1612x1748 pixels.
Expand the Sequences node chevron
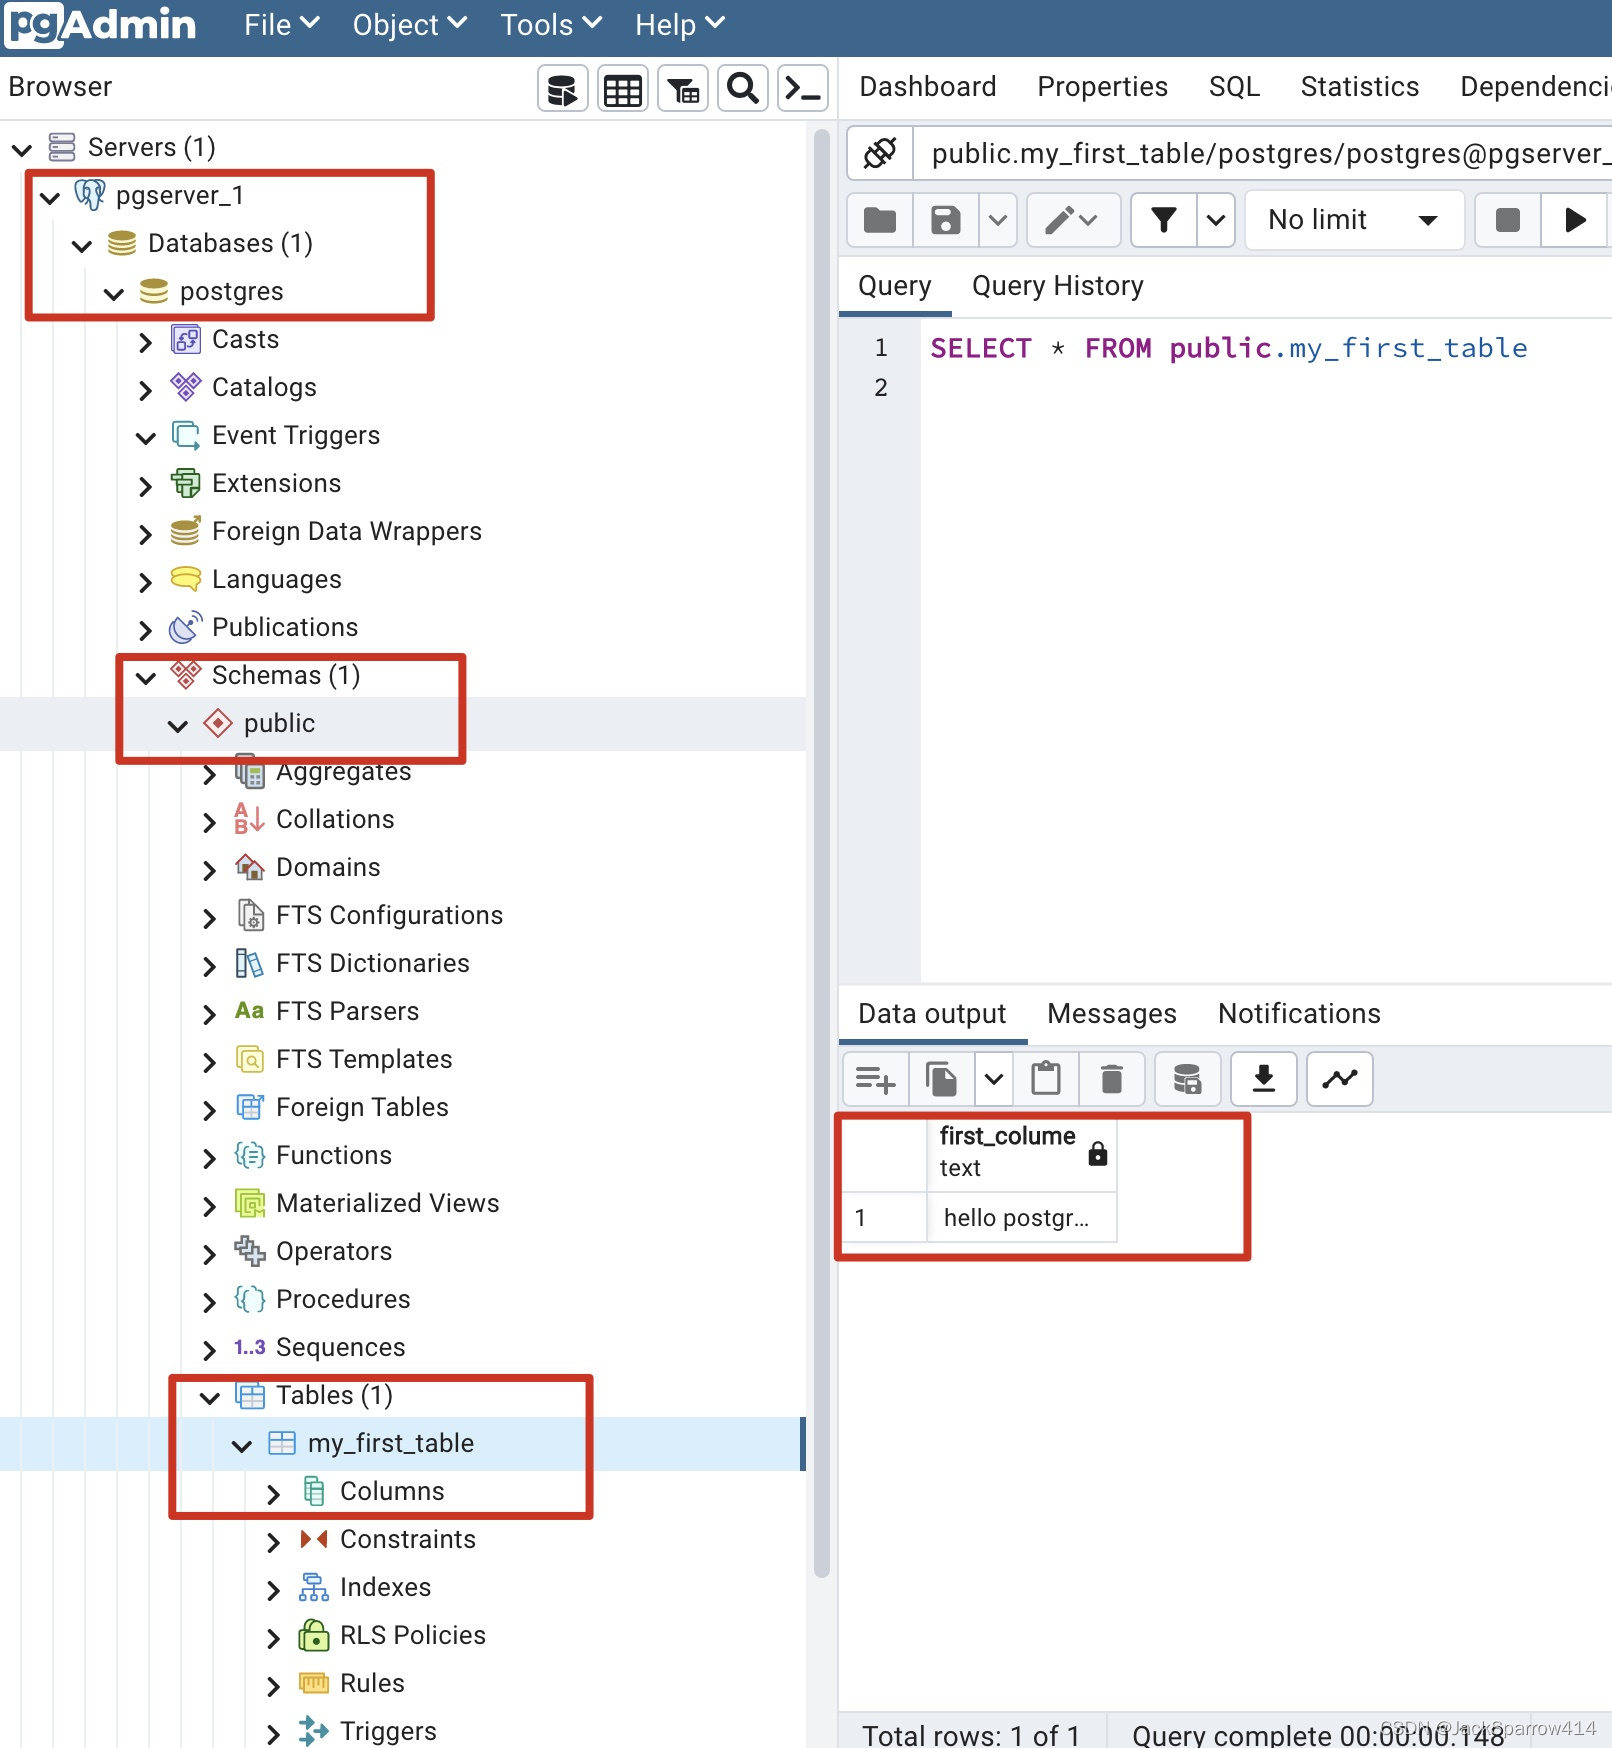point(210,1350)
